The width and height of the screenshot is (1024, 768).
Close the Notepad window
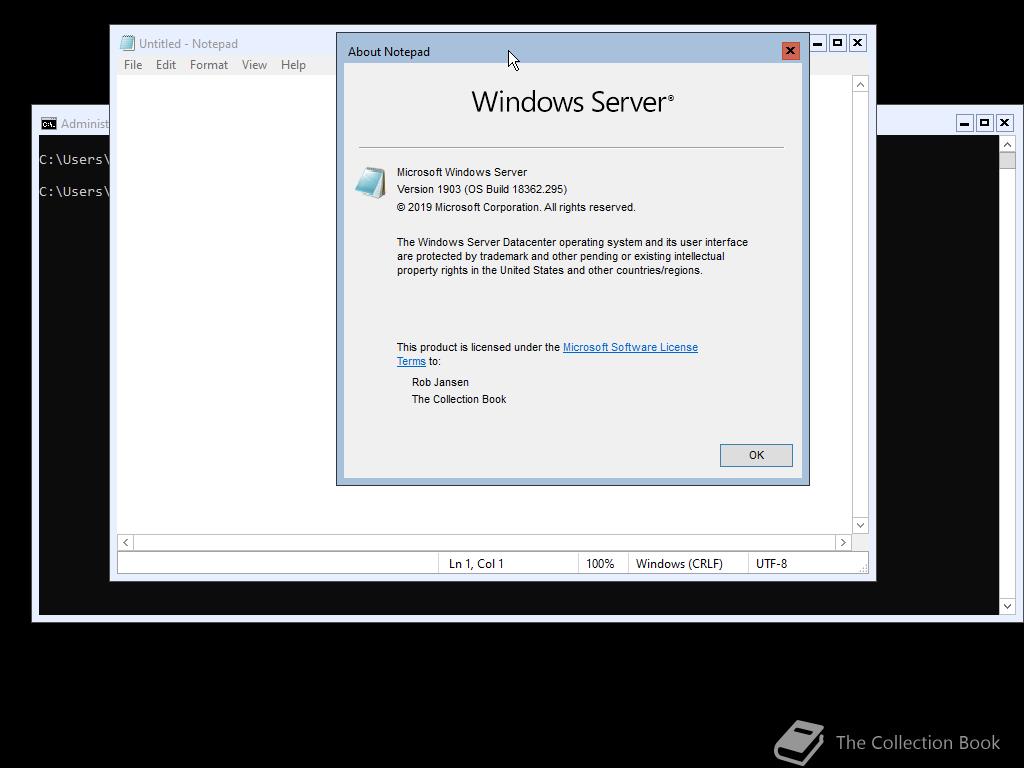click(857, 43)
